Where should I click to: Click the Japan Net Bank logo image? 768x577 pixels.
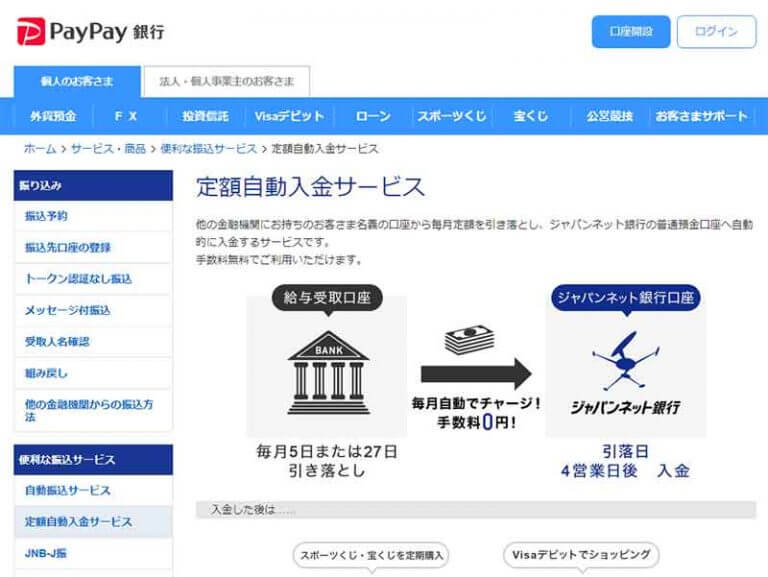[625, 373]
